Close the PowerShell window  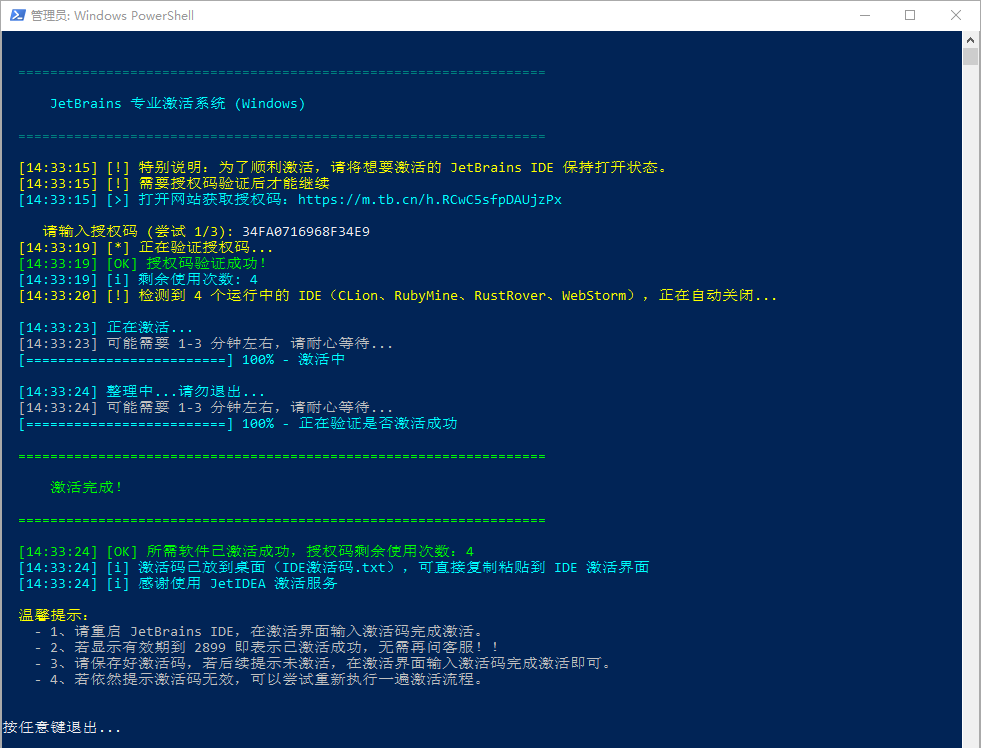coord(956,15)
